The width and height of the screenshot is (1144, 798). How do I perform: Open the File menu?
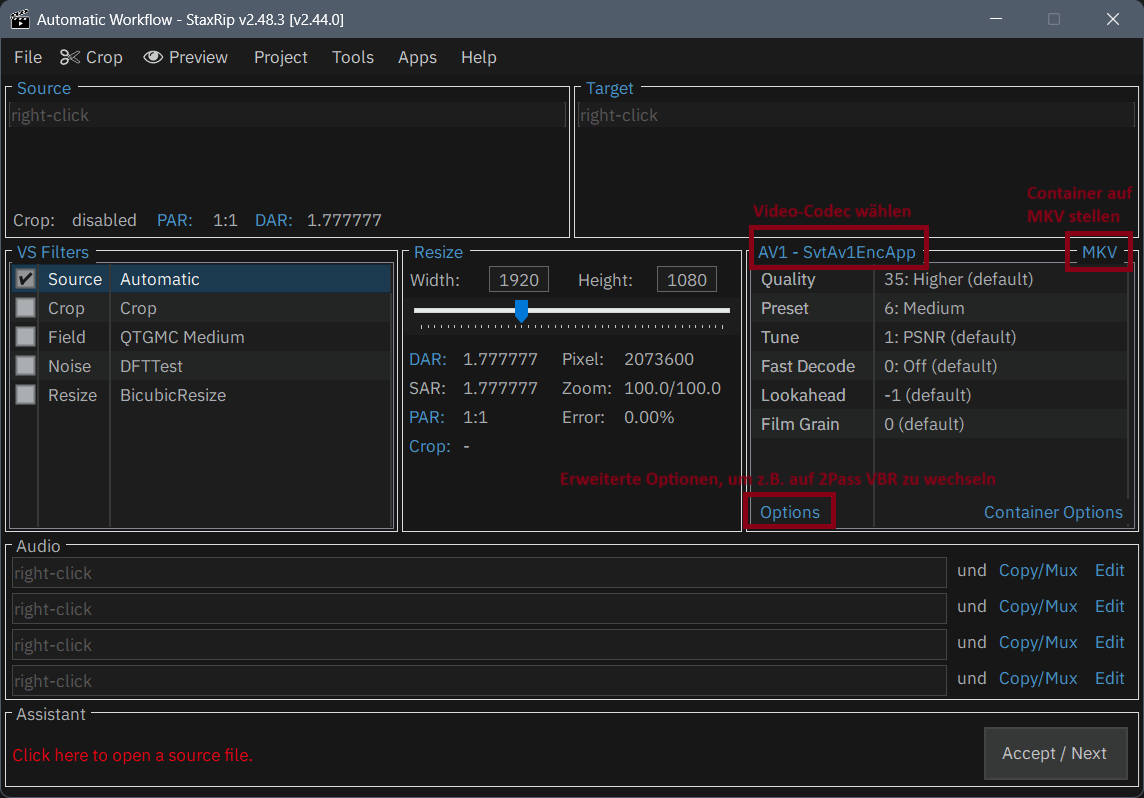point(28,57)
